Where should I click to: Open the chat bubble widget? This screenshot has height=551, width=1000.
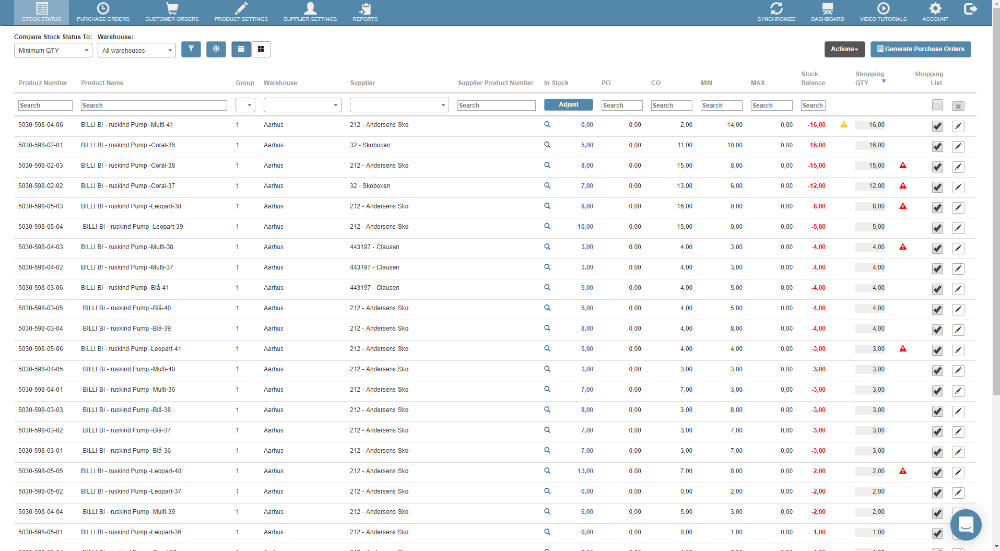965,525
